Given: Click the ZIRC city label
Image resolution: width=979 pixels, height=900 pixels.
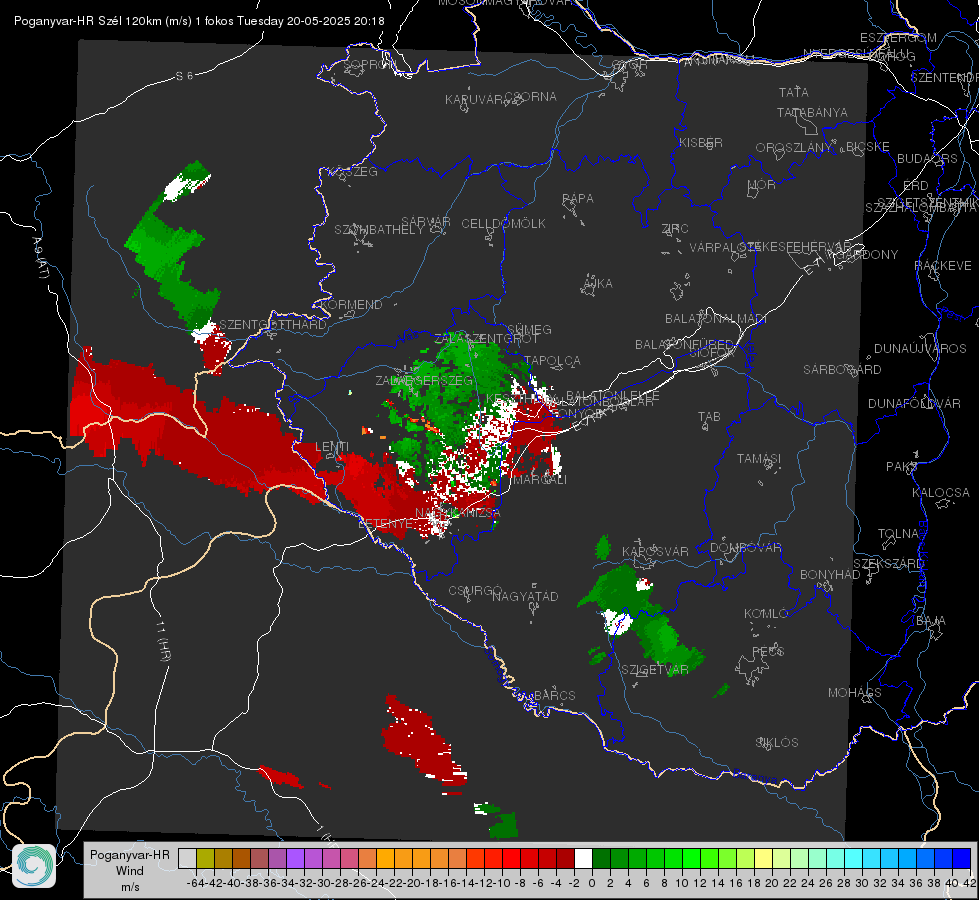Looking at the screenshot, I should 675,229.
